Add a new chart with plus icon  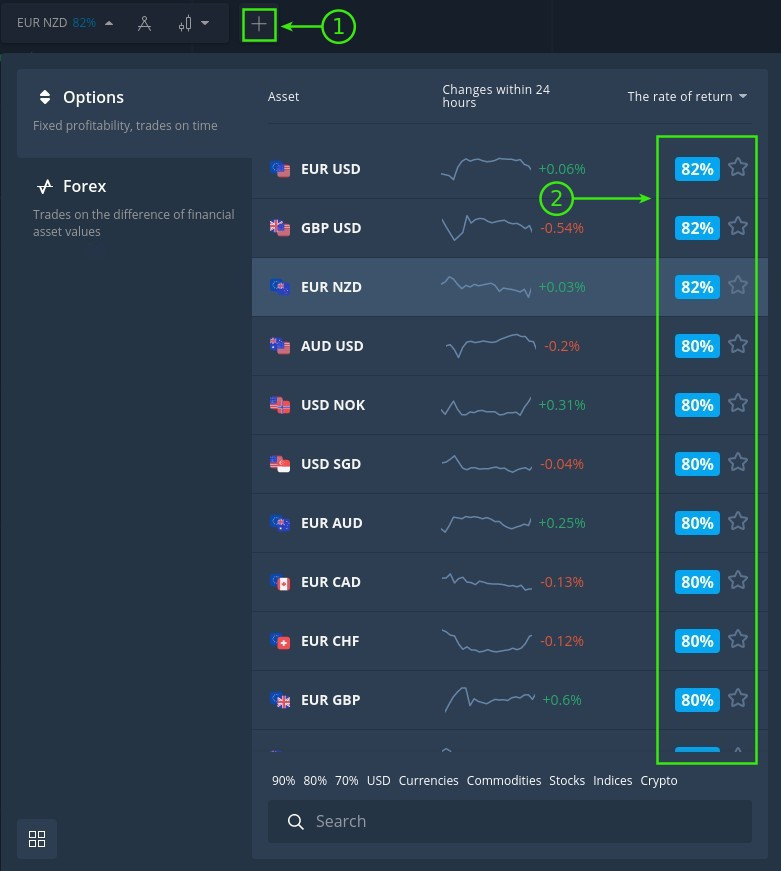[259, 24]
